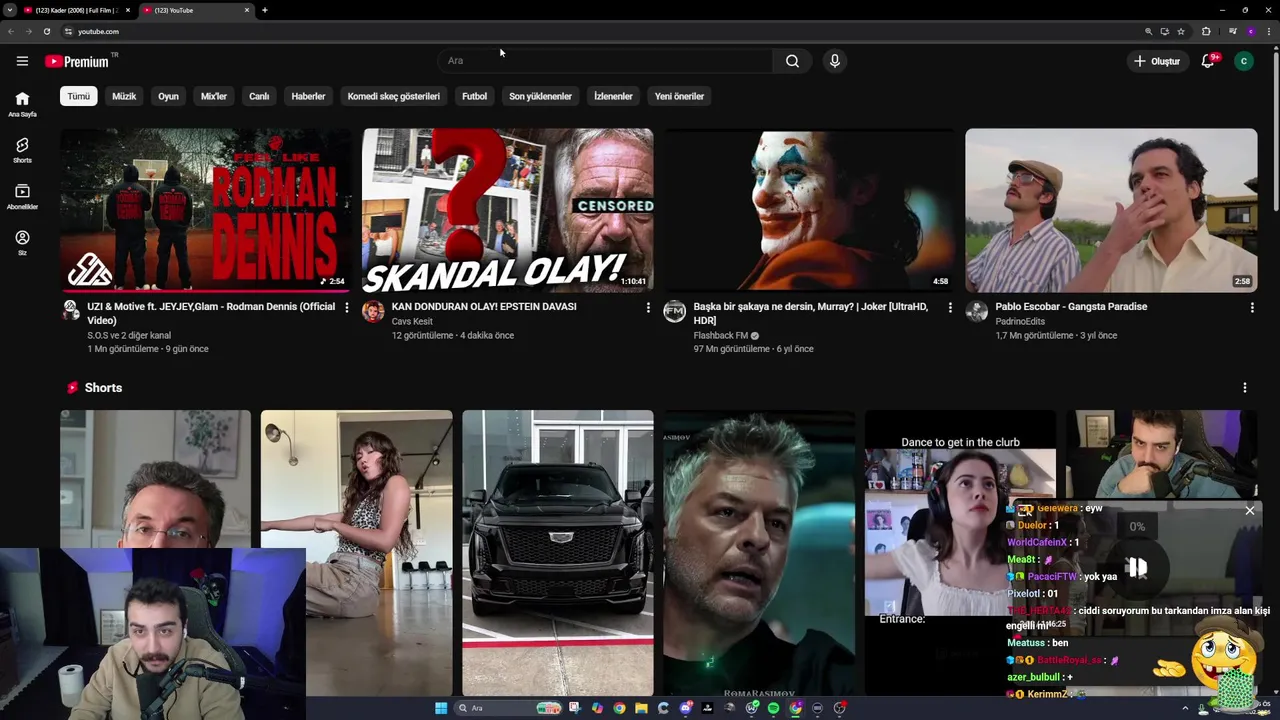This screenshot has width=1280, height=720.
Task: Open Discord from the taskbar
Action: [686, 708]
